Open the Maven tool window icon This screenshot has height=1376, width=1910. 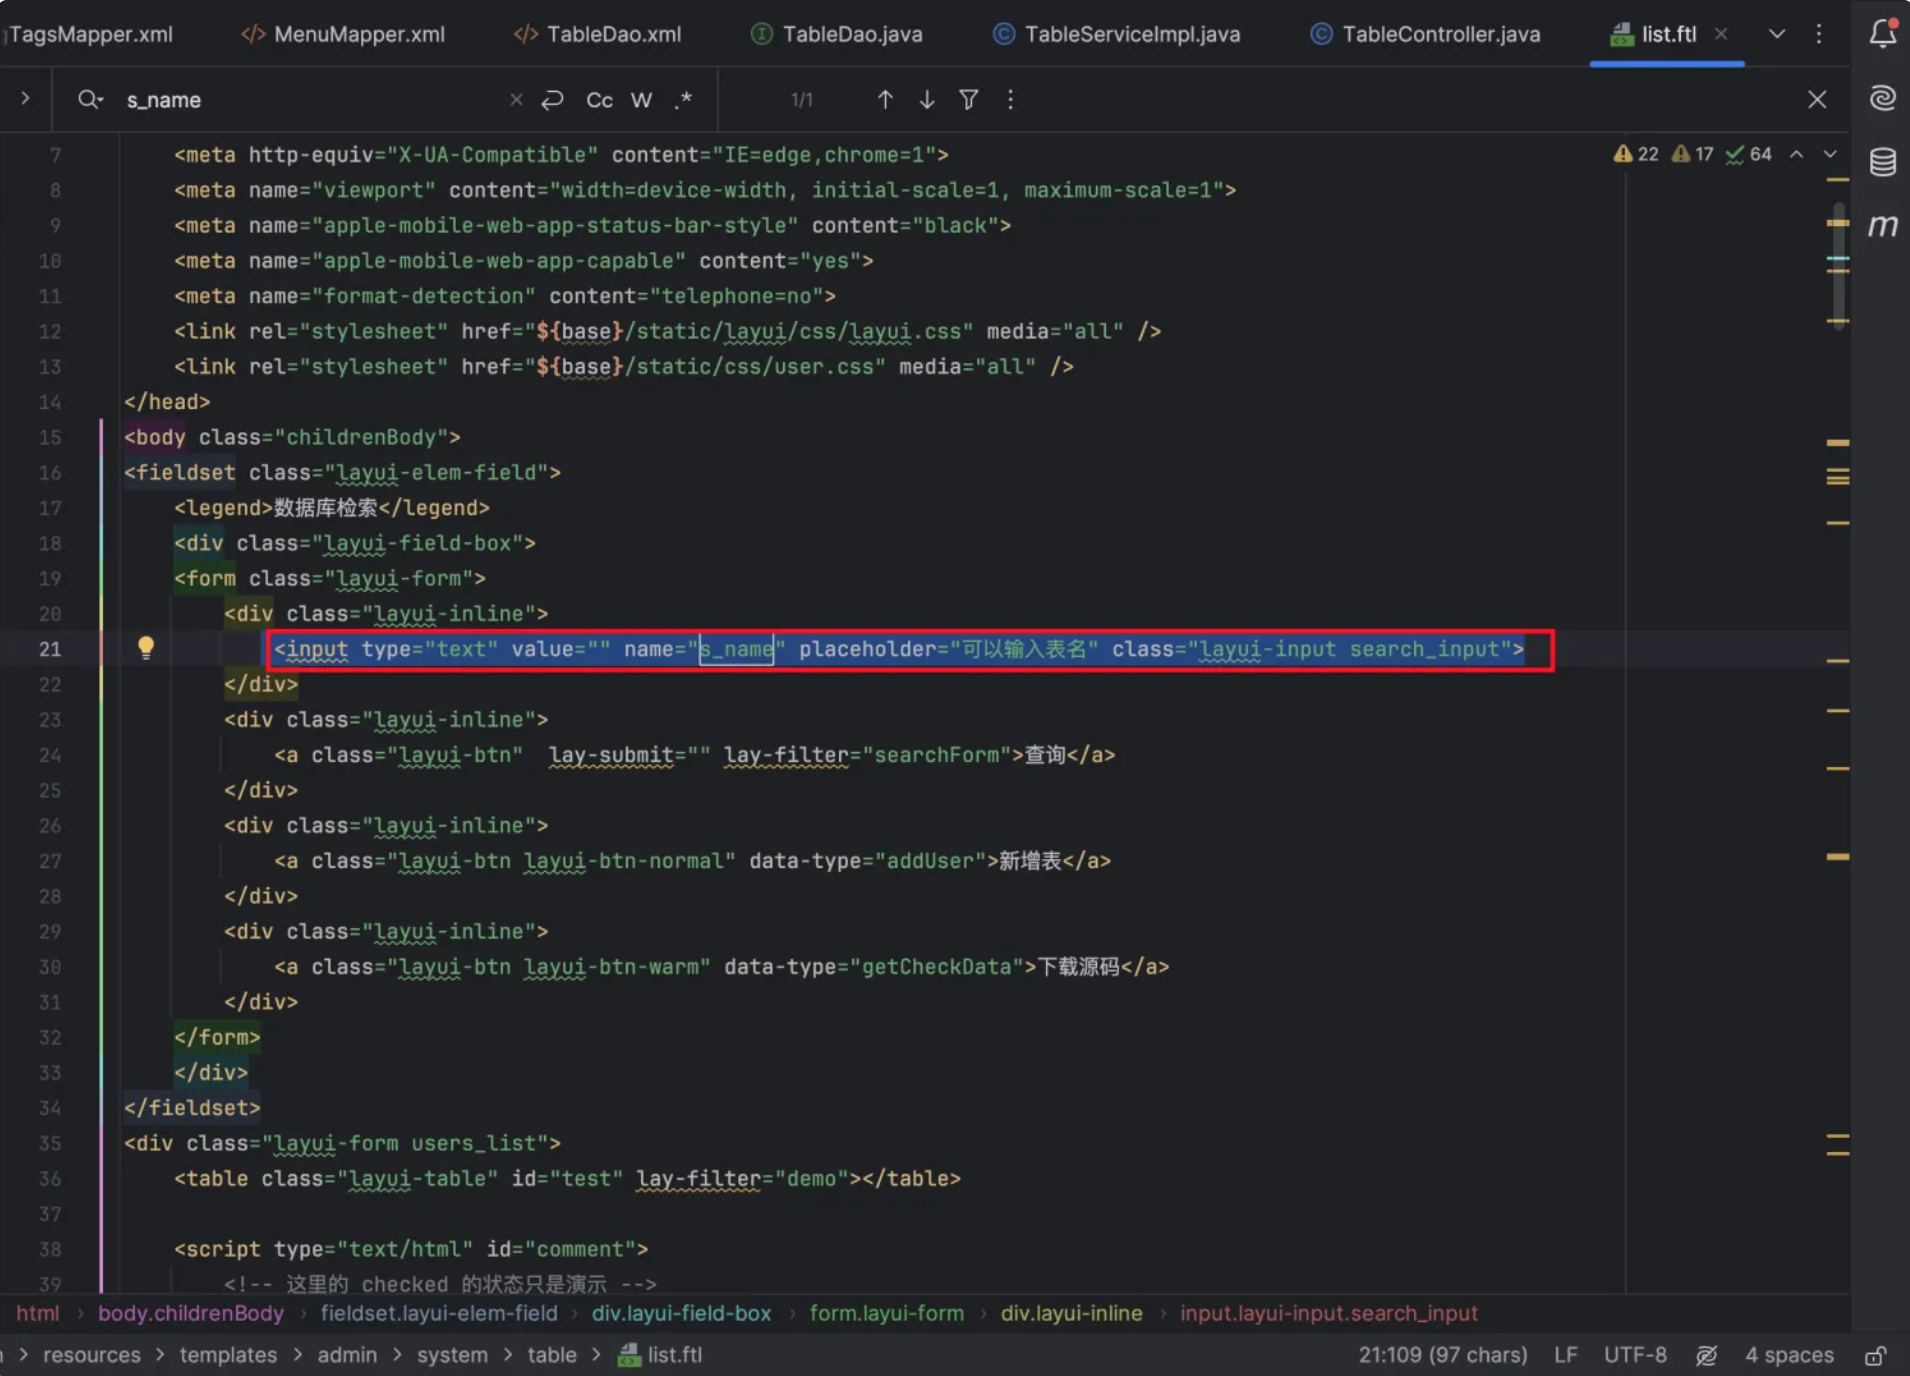point(1883,226)
